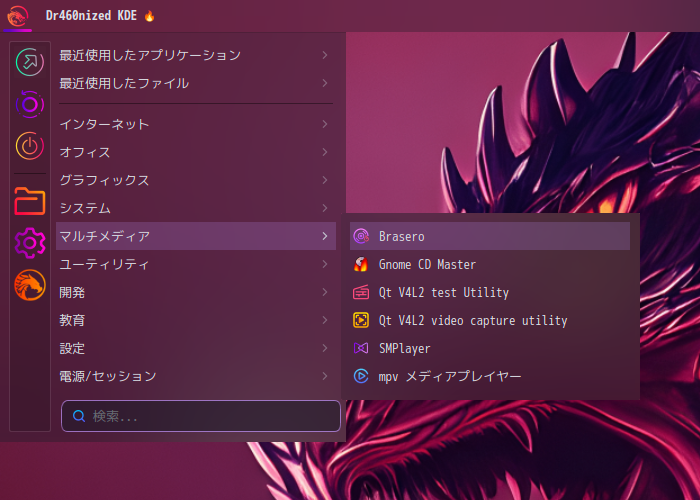
Task: Expand インターネット submenu chevron
Action: click(325, 124)
